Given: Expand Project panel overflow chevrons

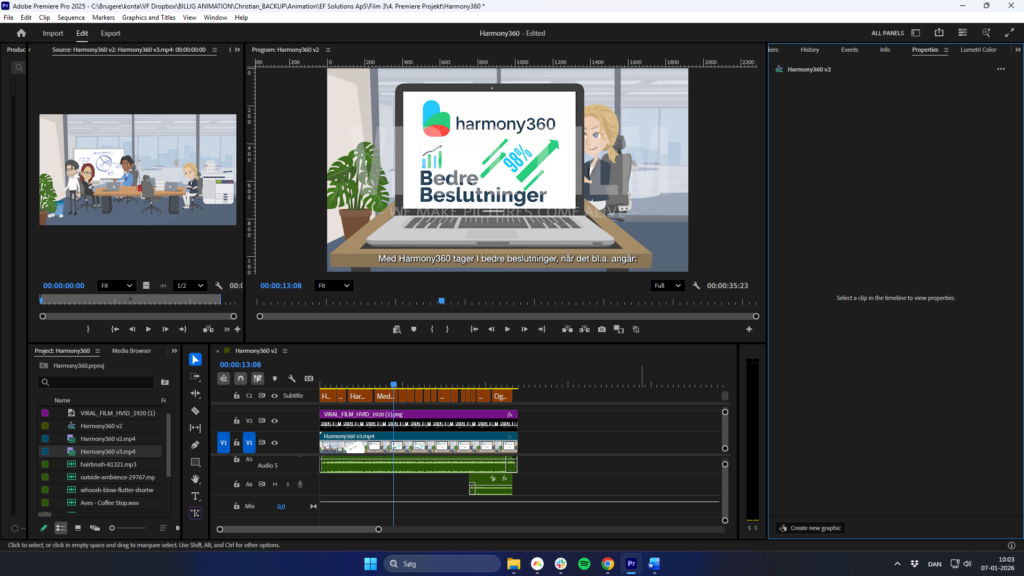Looking at the screenshot, I should coord(174,351).
